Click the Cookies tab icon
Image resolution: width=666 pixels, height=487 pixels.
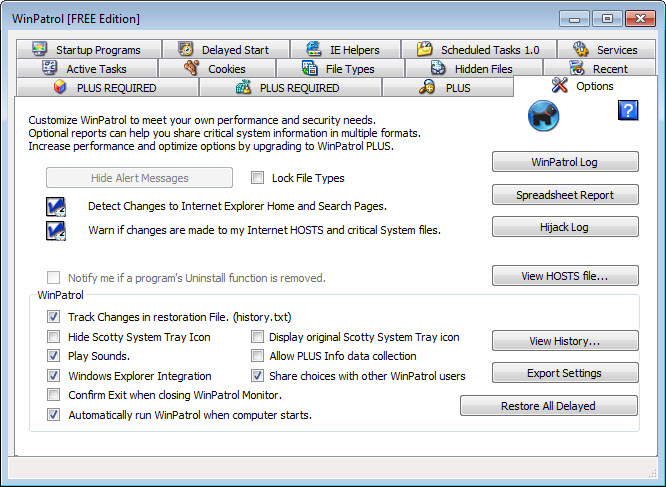pyautogui.click(x=192, y=69)
